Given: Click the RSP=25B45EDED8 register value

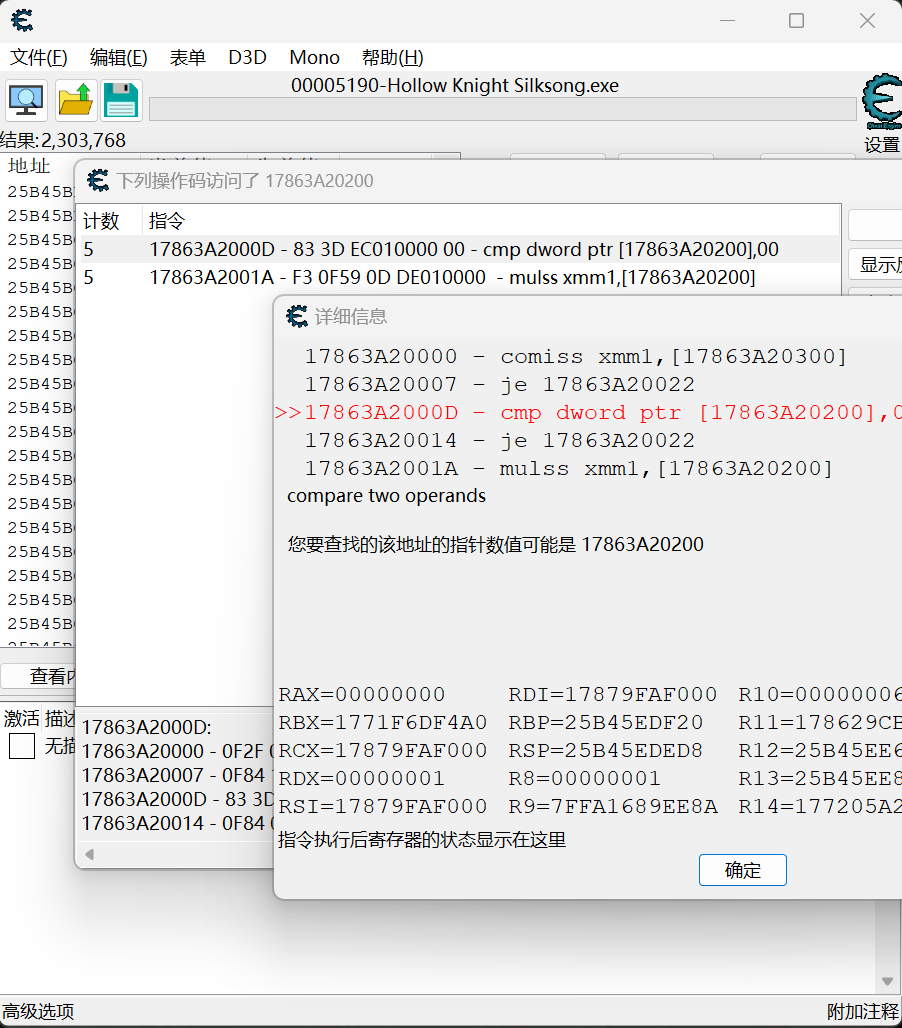Looking at the screenshot, I should (606, 751).
